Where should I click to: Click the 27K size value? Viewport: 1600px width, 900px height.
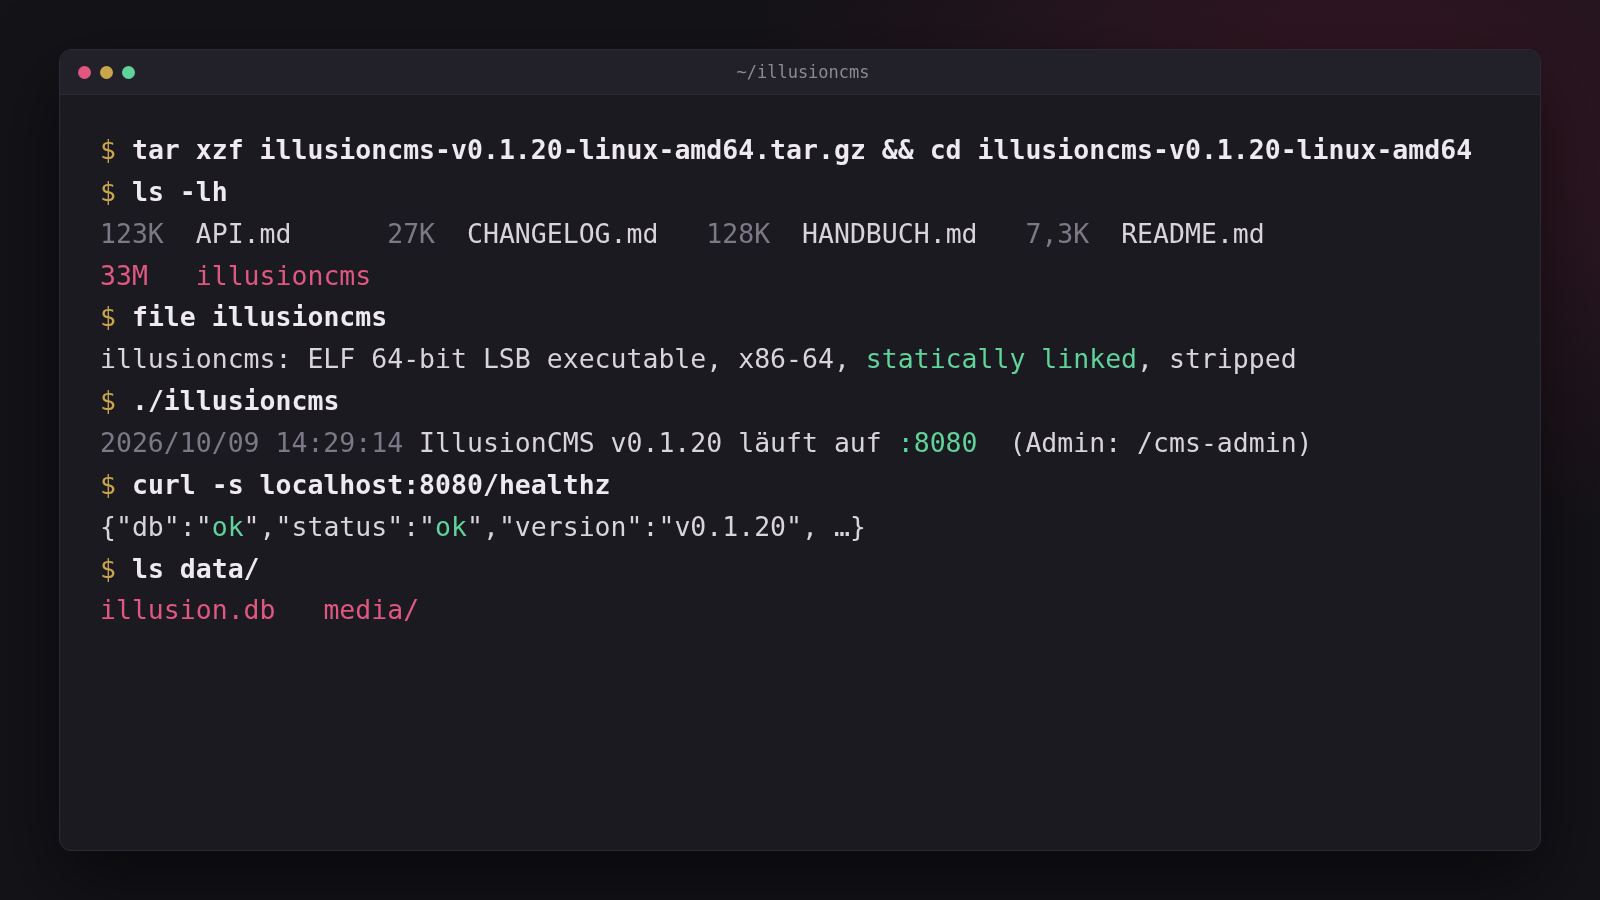point(411,234)
